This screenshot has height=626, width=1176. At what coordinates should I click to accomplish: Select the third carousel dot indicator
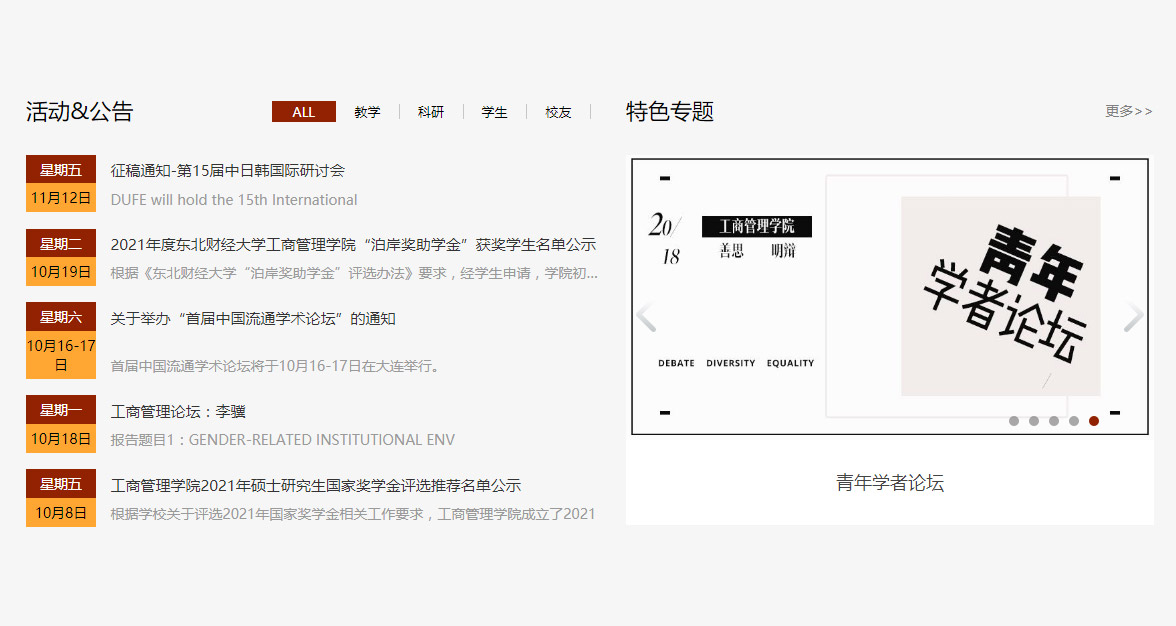pos(1054,421)
